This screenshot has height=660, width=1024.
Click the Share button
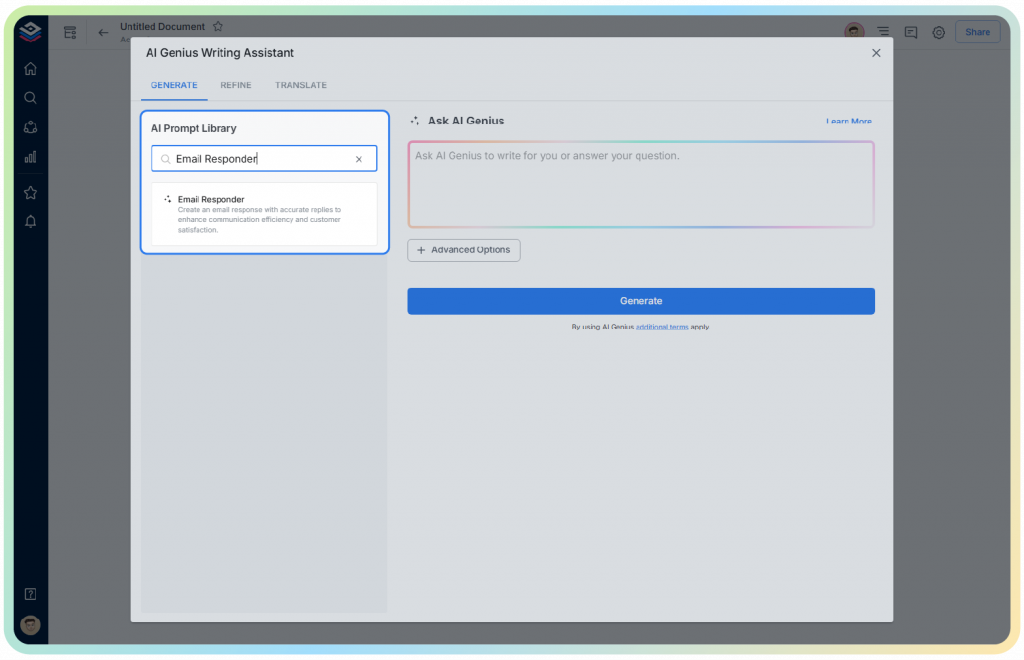[x=977, y=32]
